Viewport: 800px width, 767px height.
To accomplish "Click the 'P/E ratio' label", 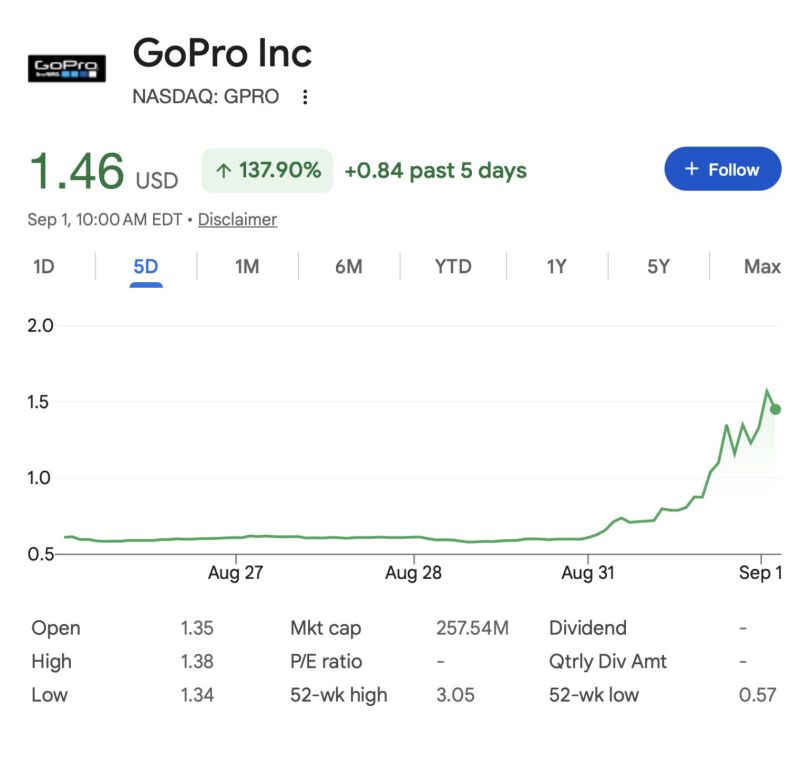I will [326, 662].
